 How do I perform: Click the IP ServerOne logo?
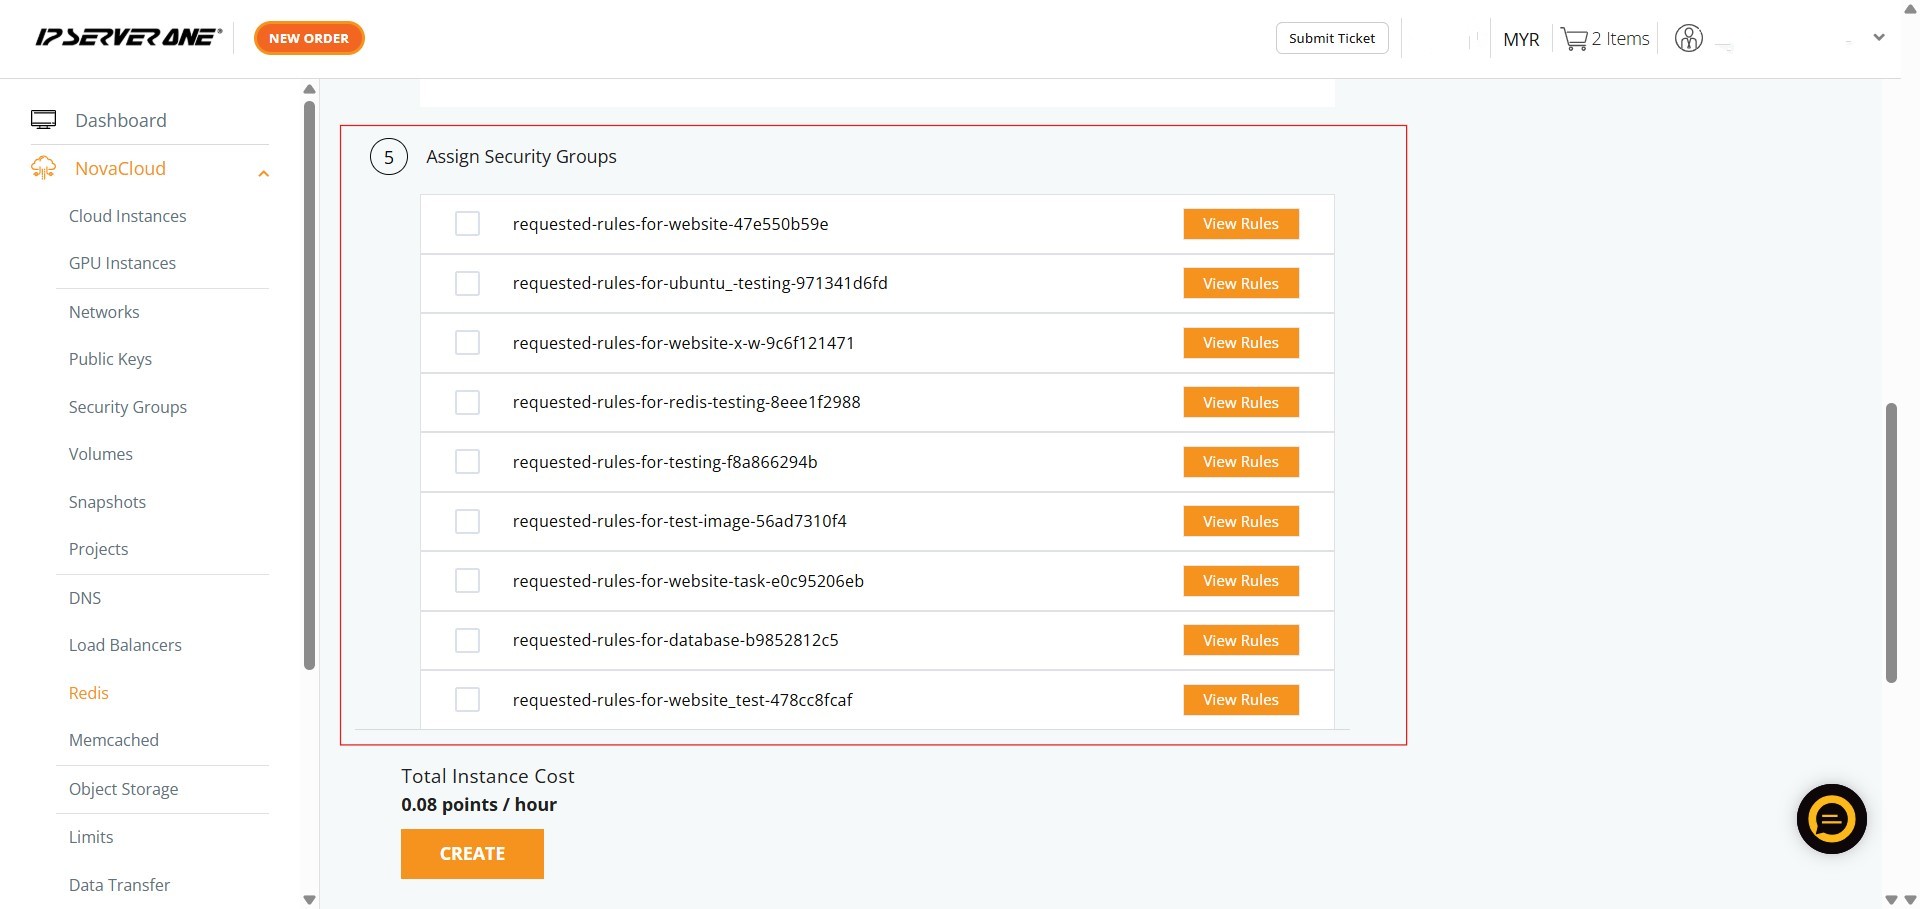pos(128,38)
